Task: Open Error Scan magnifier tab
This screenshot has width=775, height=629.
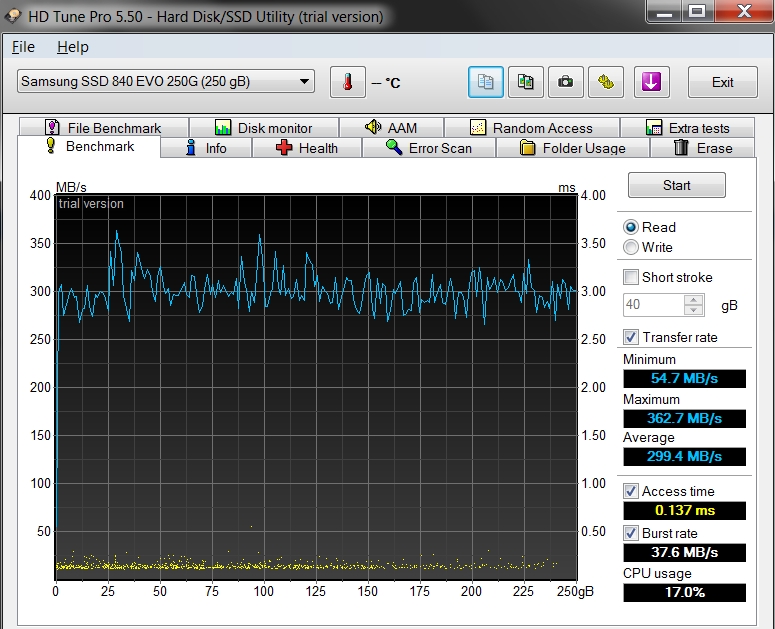Action: (429, 148)
